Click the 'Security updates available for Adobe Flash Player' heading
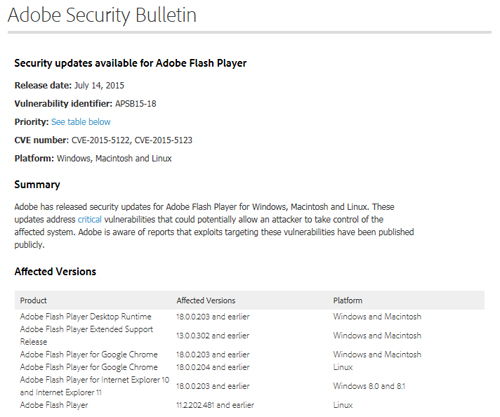Image resolution: width=500 pixels, height=417 pixels. tap(130, 63)
